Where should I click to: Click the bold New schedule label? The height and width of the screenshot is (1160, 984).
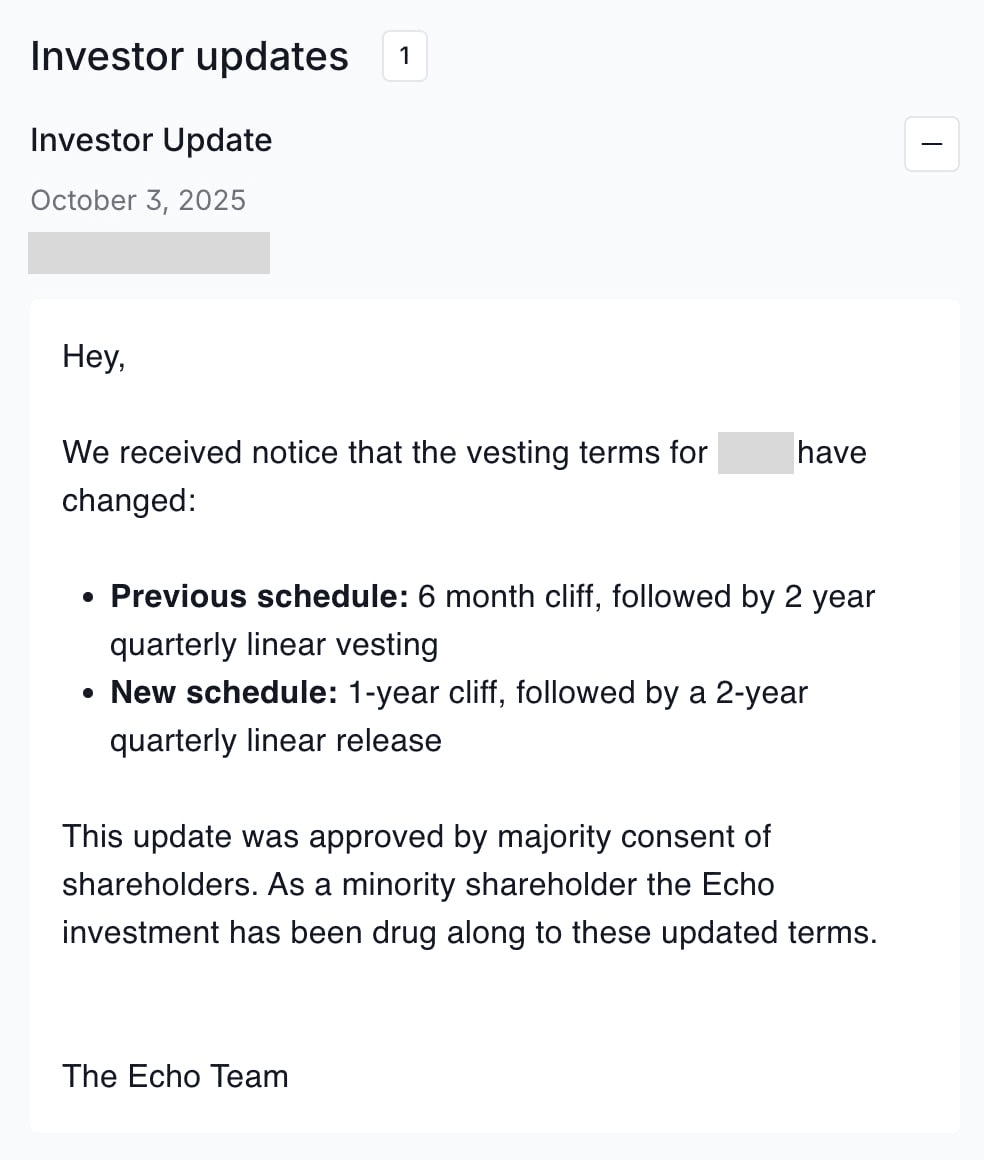224,693
